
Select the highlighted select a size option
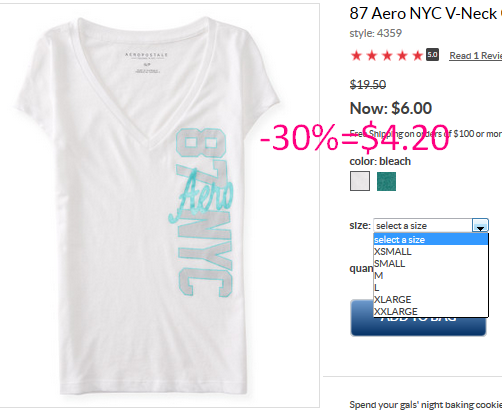tap(431, 239)
